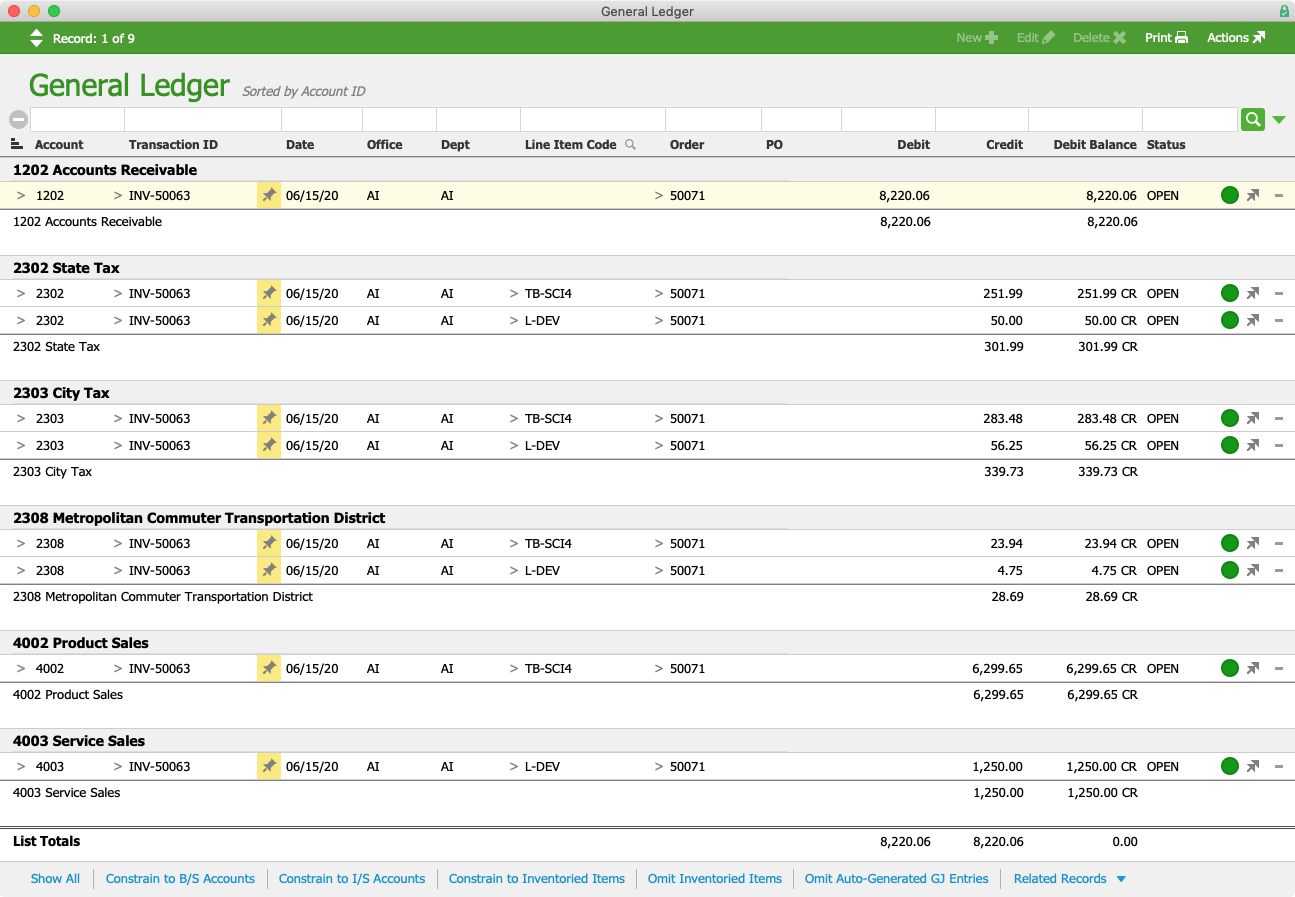Click omit minus on 2308 23.94 row
The height and width of the screenshot is (897, 1295).
(x=1279, y=544)
